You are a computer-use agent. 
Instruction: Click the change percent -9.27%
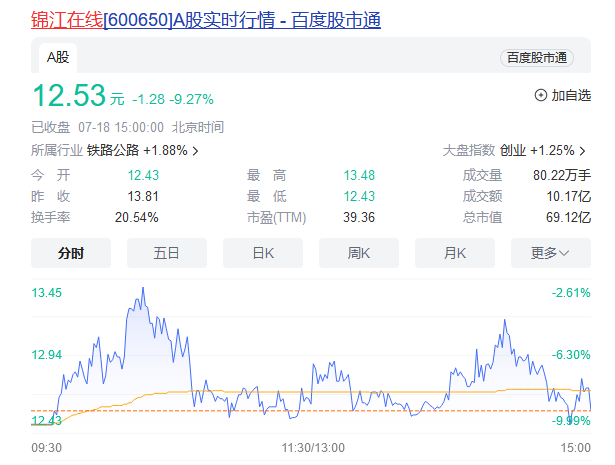point(191,99)
